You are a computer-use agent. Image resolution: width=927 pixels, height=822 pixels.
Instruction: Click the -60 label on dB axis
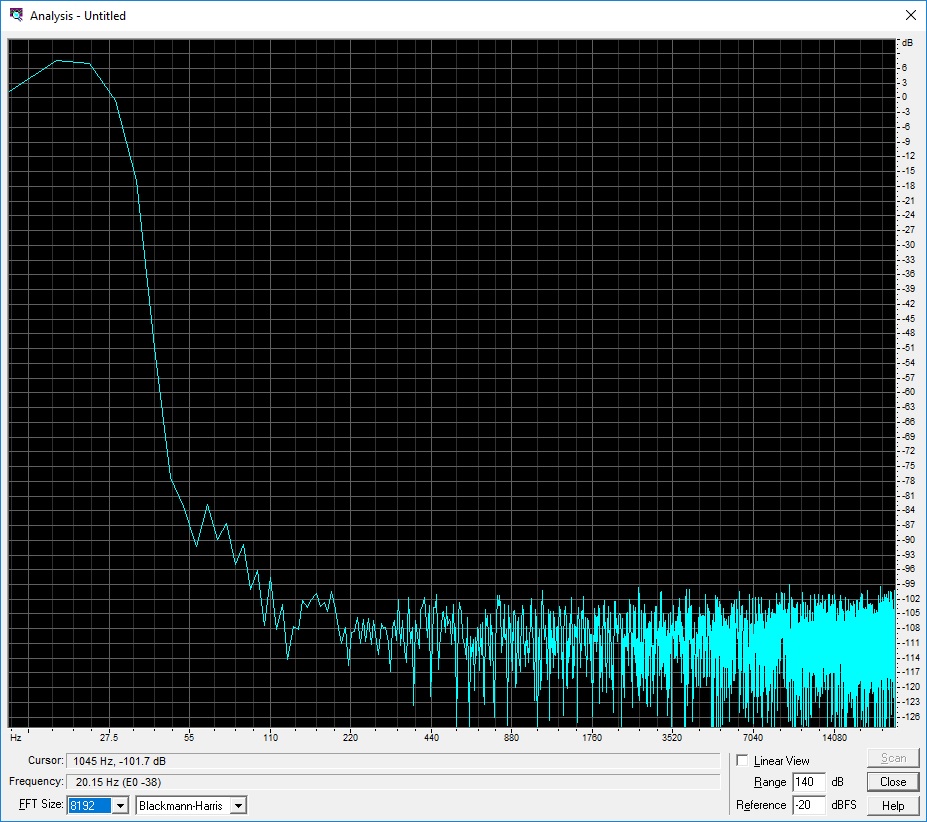909,391
